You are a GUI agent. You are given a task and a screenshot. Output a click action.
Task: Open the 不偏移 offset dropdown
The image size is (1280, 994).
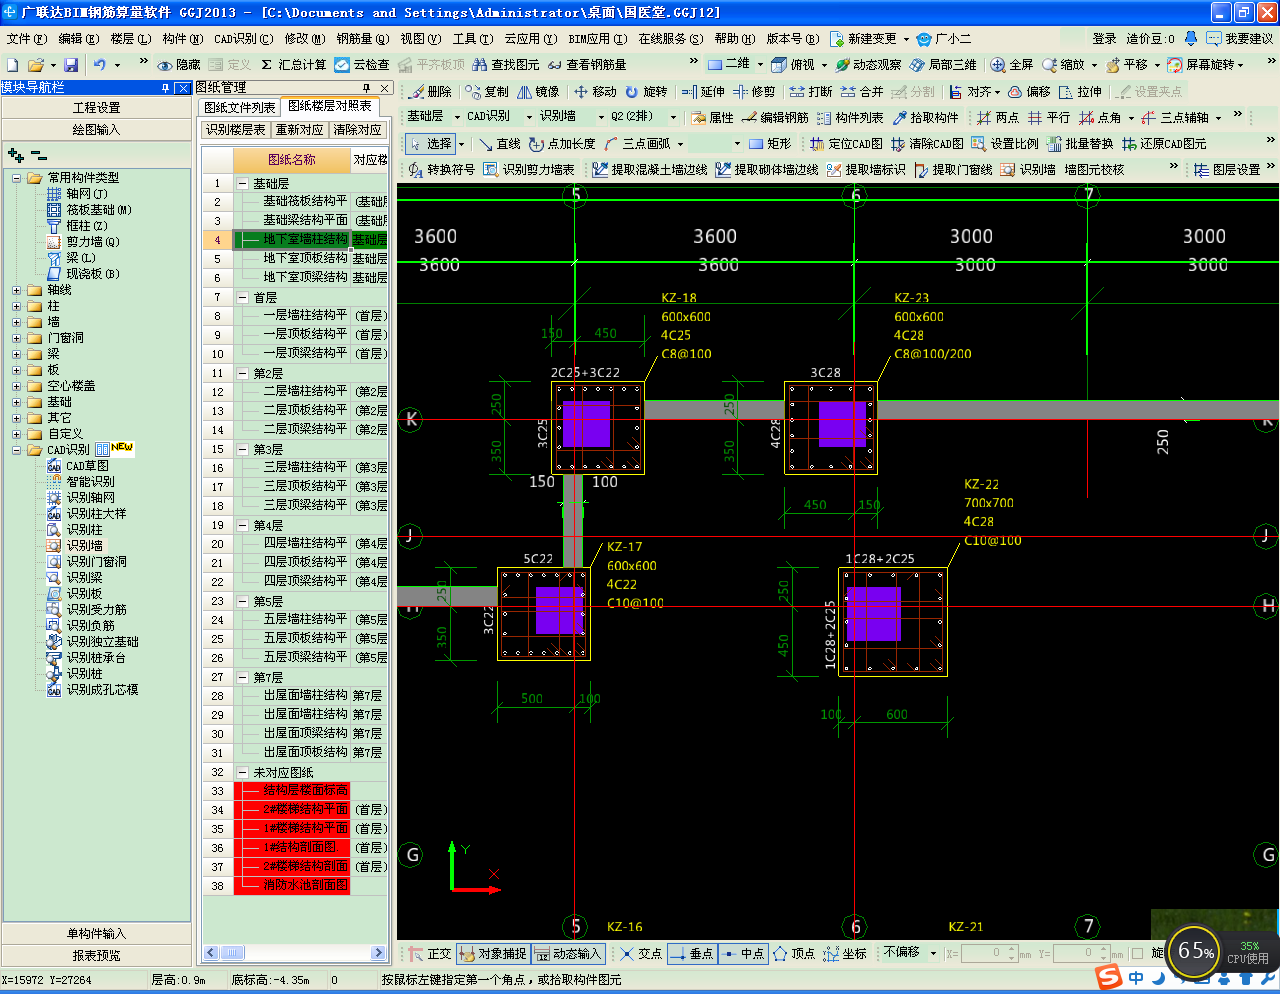[933, 954]
